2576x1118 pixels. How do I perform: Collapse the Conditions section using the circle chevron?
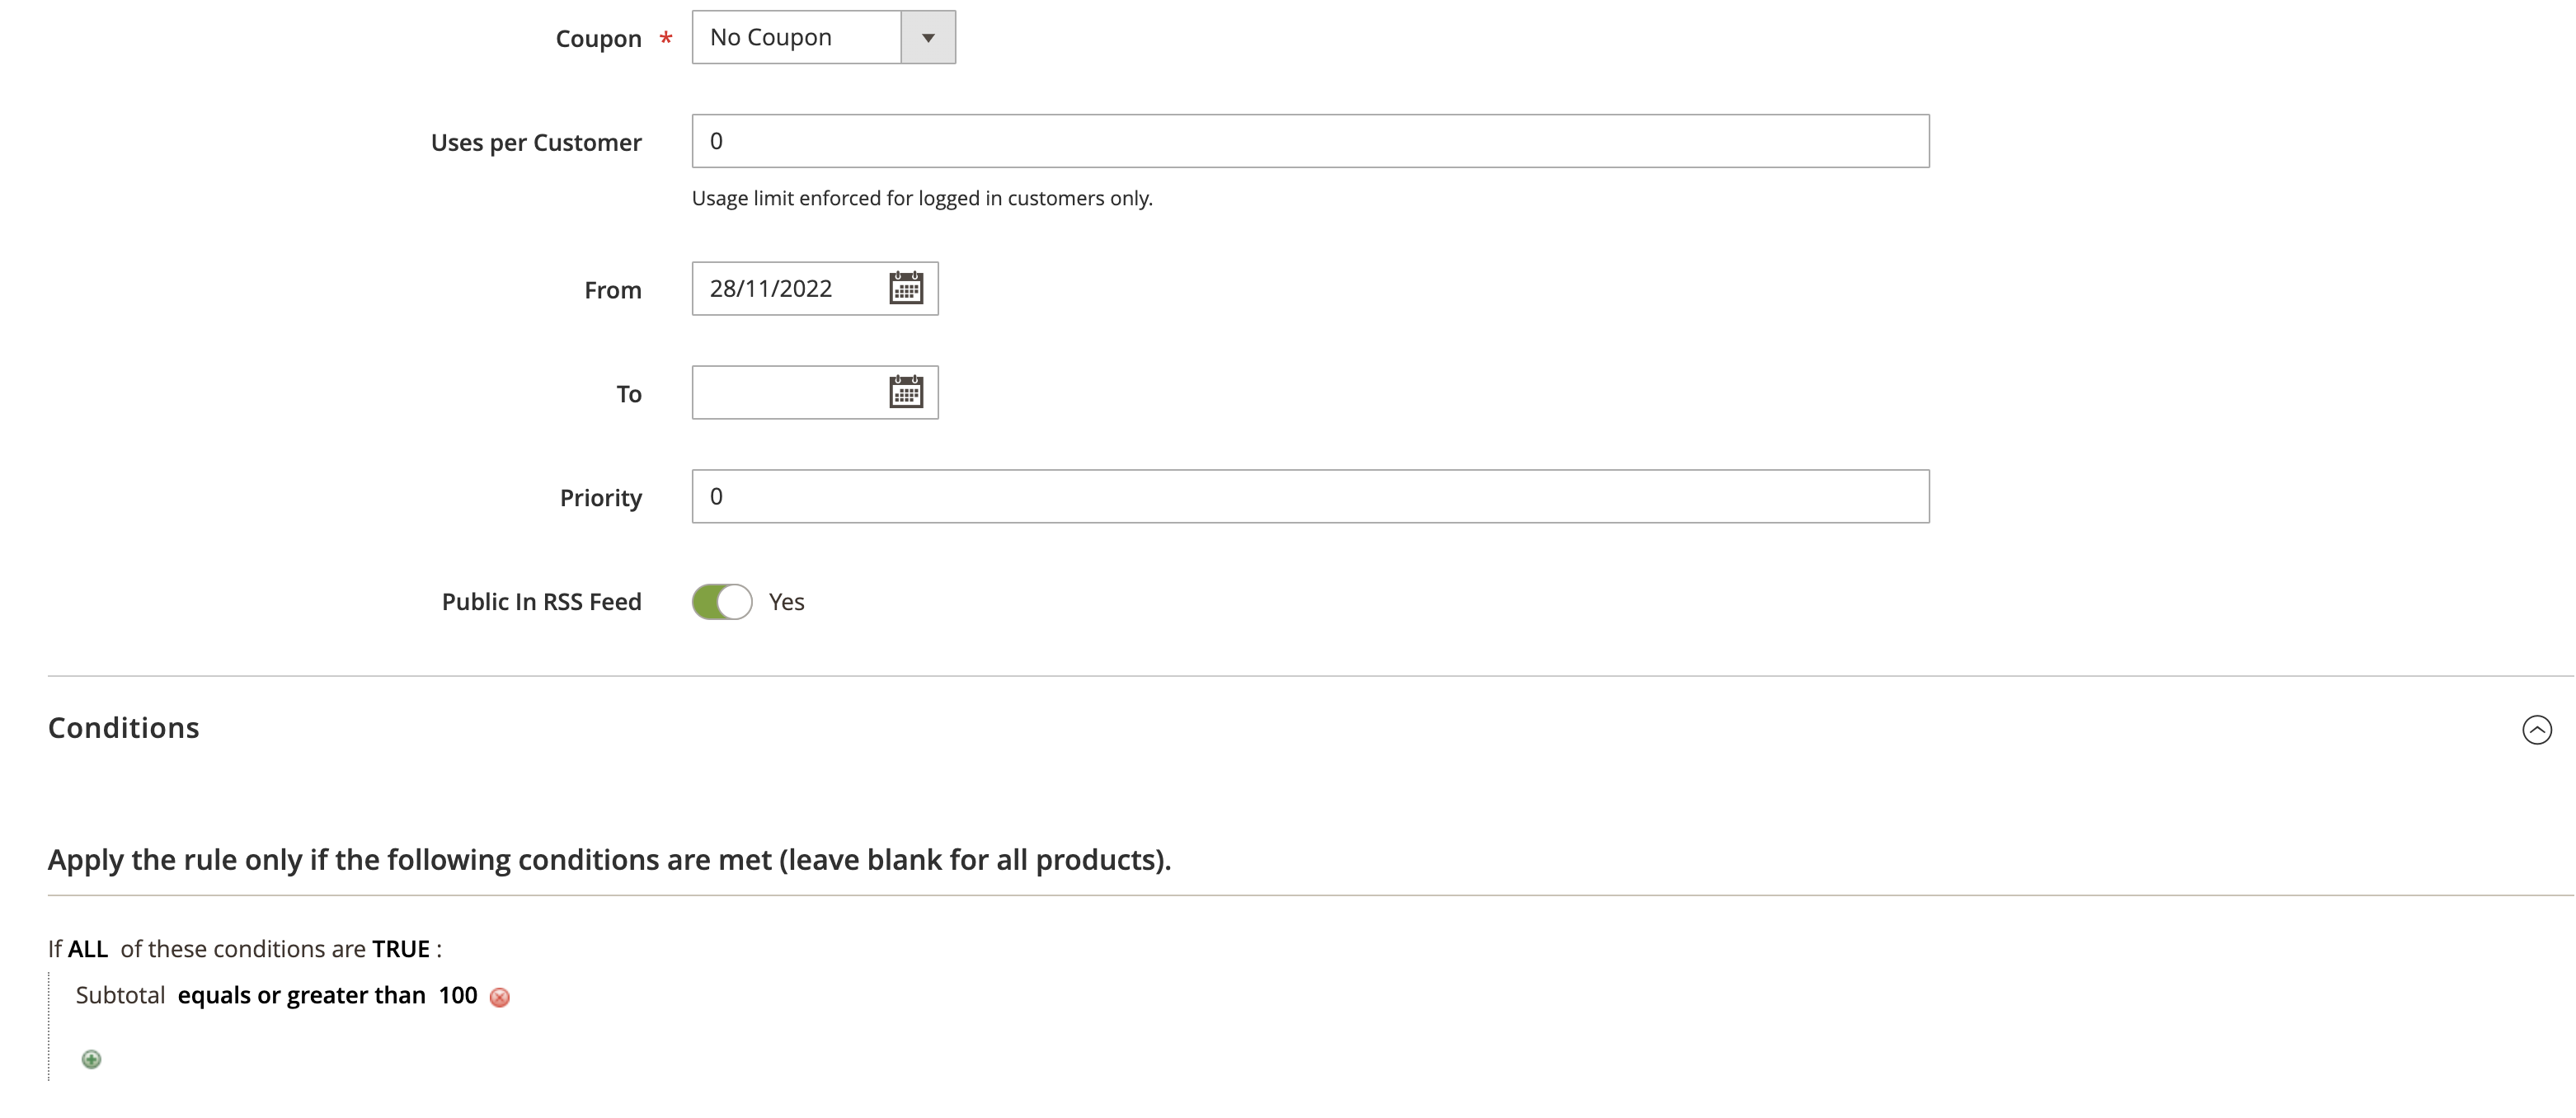click(2536, 730)
